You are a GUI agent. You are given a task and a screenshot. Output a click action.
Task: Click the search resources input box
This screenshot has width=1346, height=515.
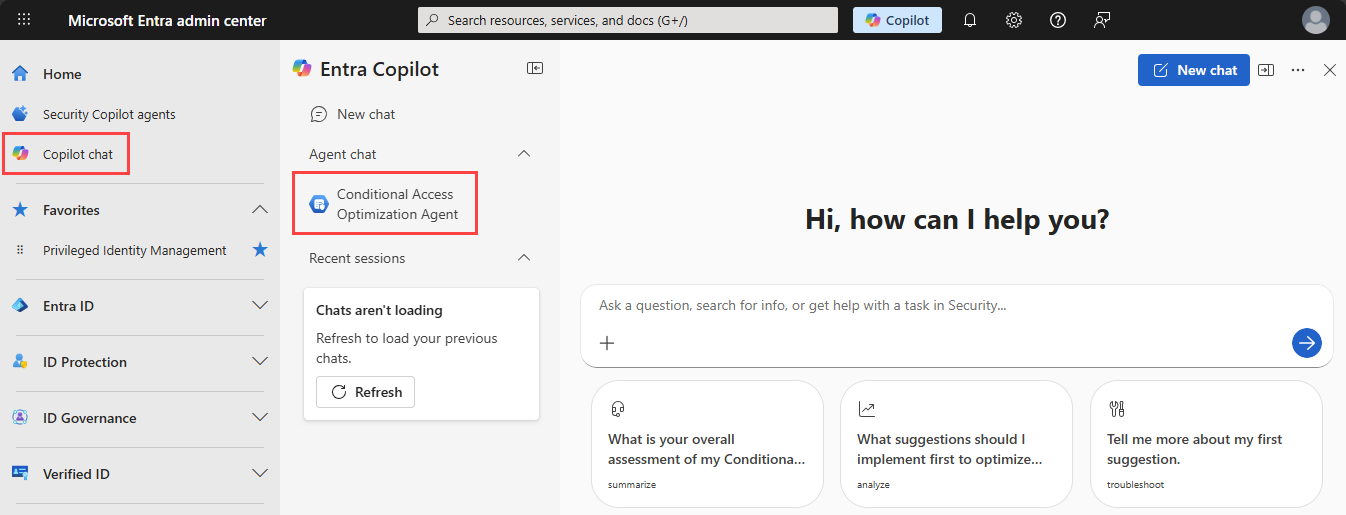(x=627, y=20)
